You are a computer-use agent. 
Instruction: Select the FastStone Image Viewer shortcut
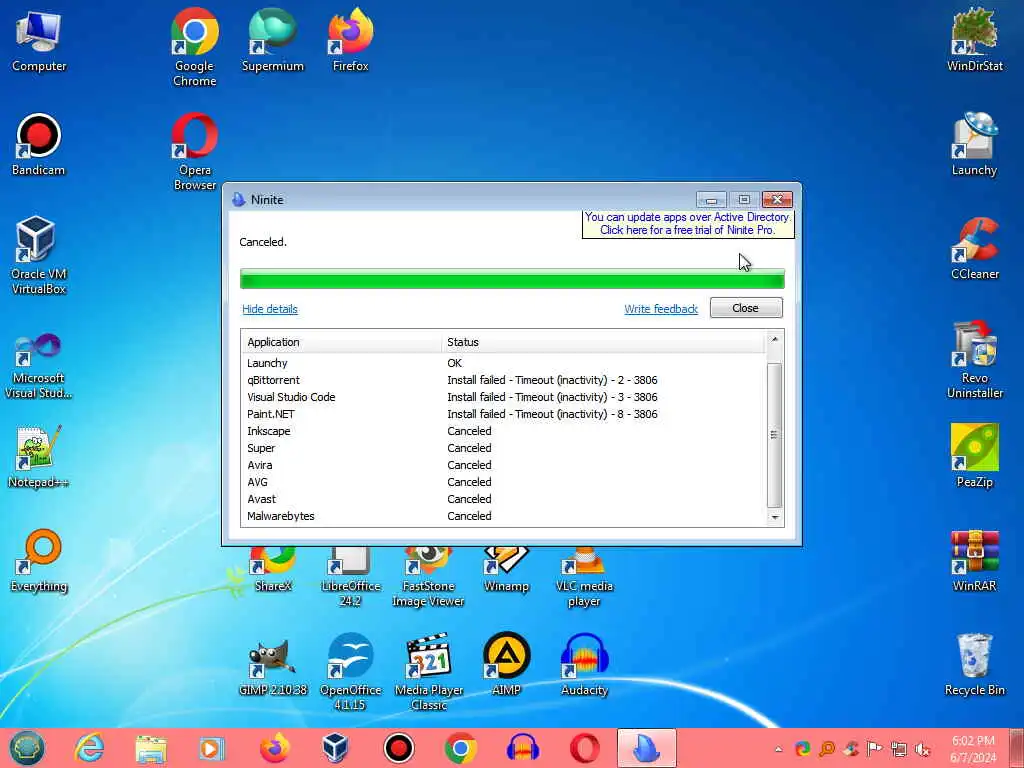click(x=428, y=576)
